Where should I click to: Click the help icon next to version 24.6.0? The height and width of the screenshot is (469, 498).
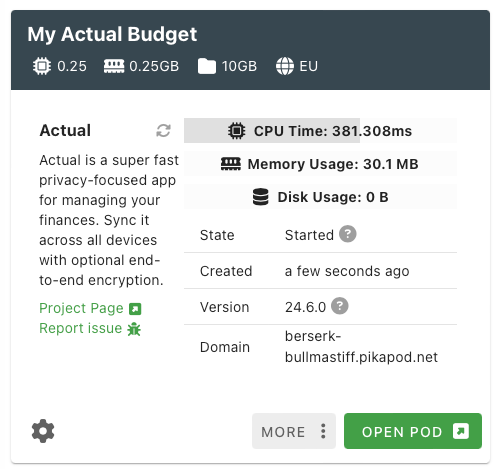[340, 306]
